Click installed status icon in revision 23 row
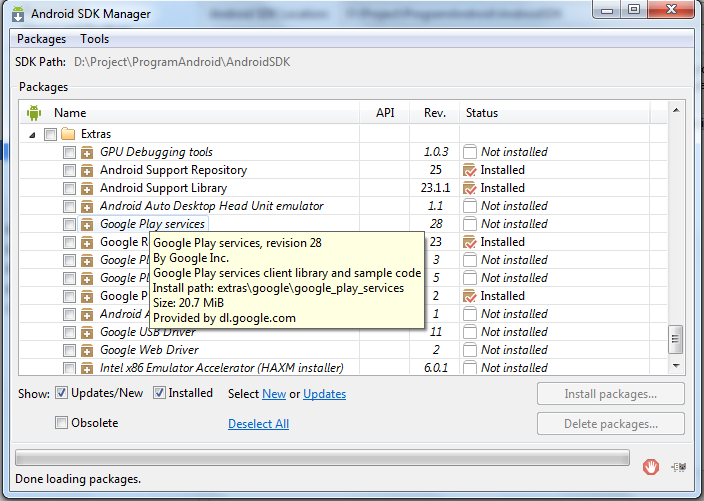 [470, 242]
